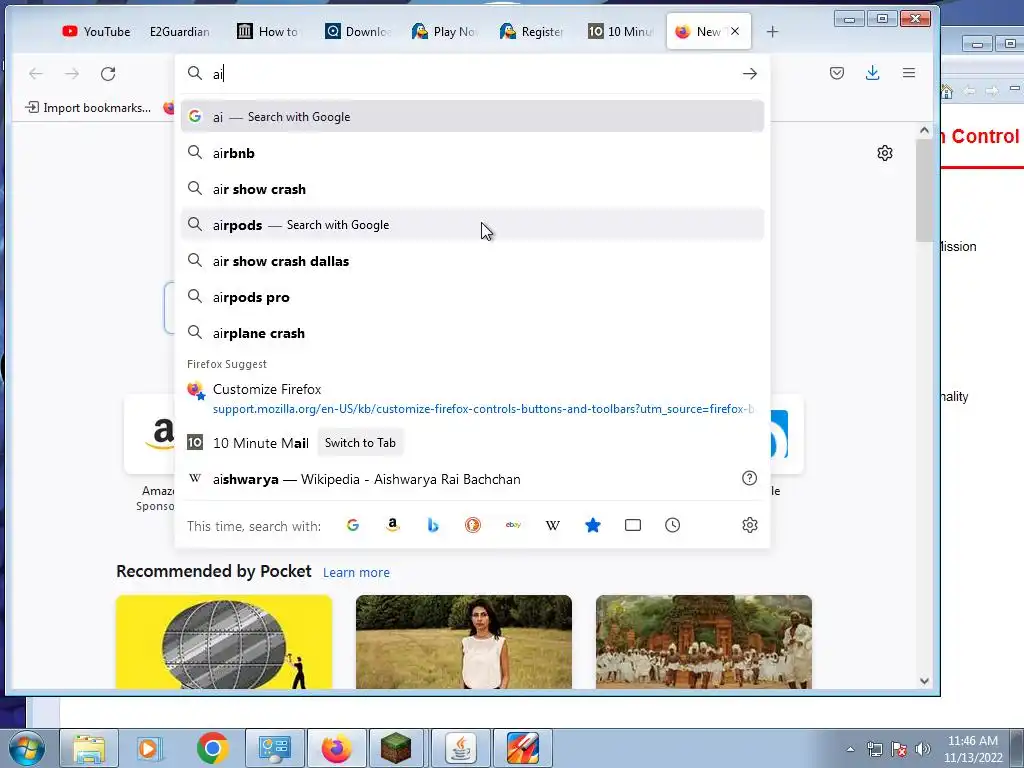1024x768 pixels.
Task: Click Switch to Tab for 10 Minute Mail
Action: point(360,443)
